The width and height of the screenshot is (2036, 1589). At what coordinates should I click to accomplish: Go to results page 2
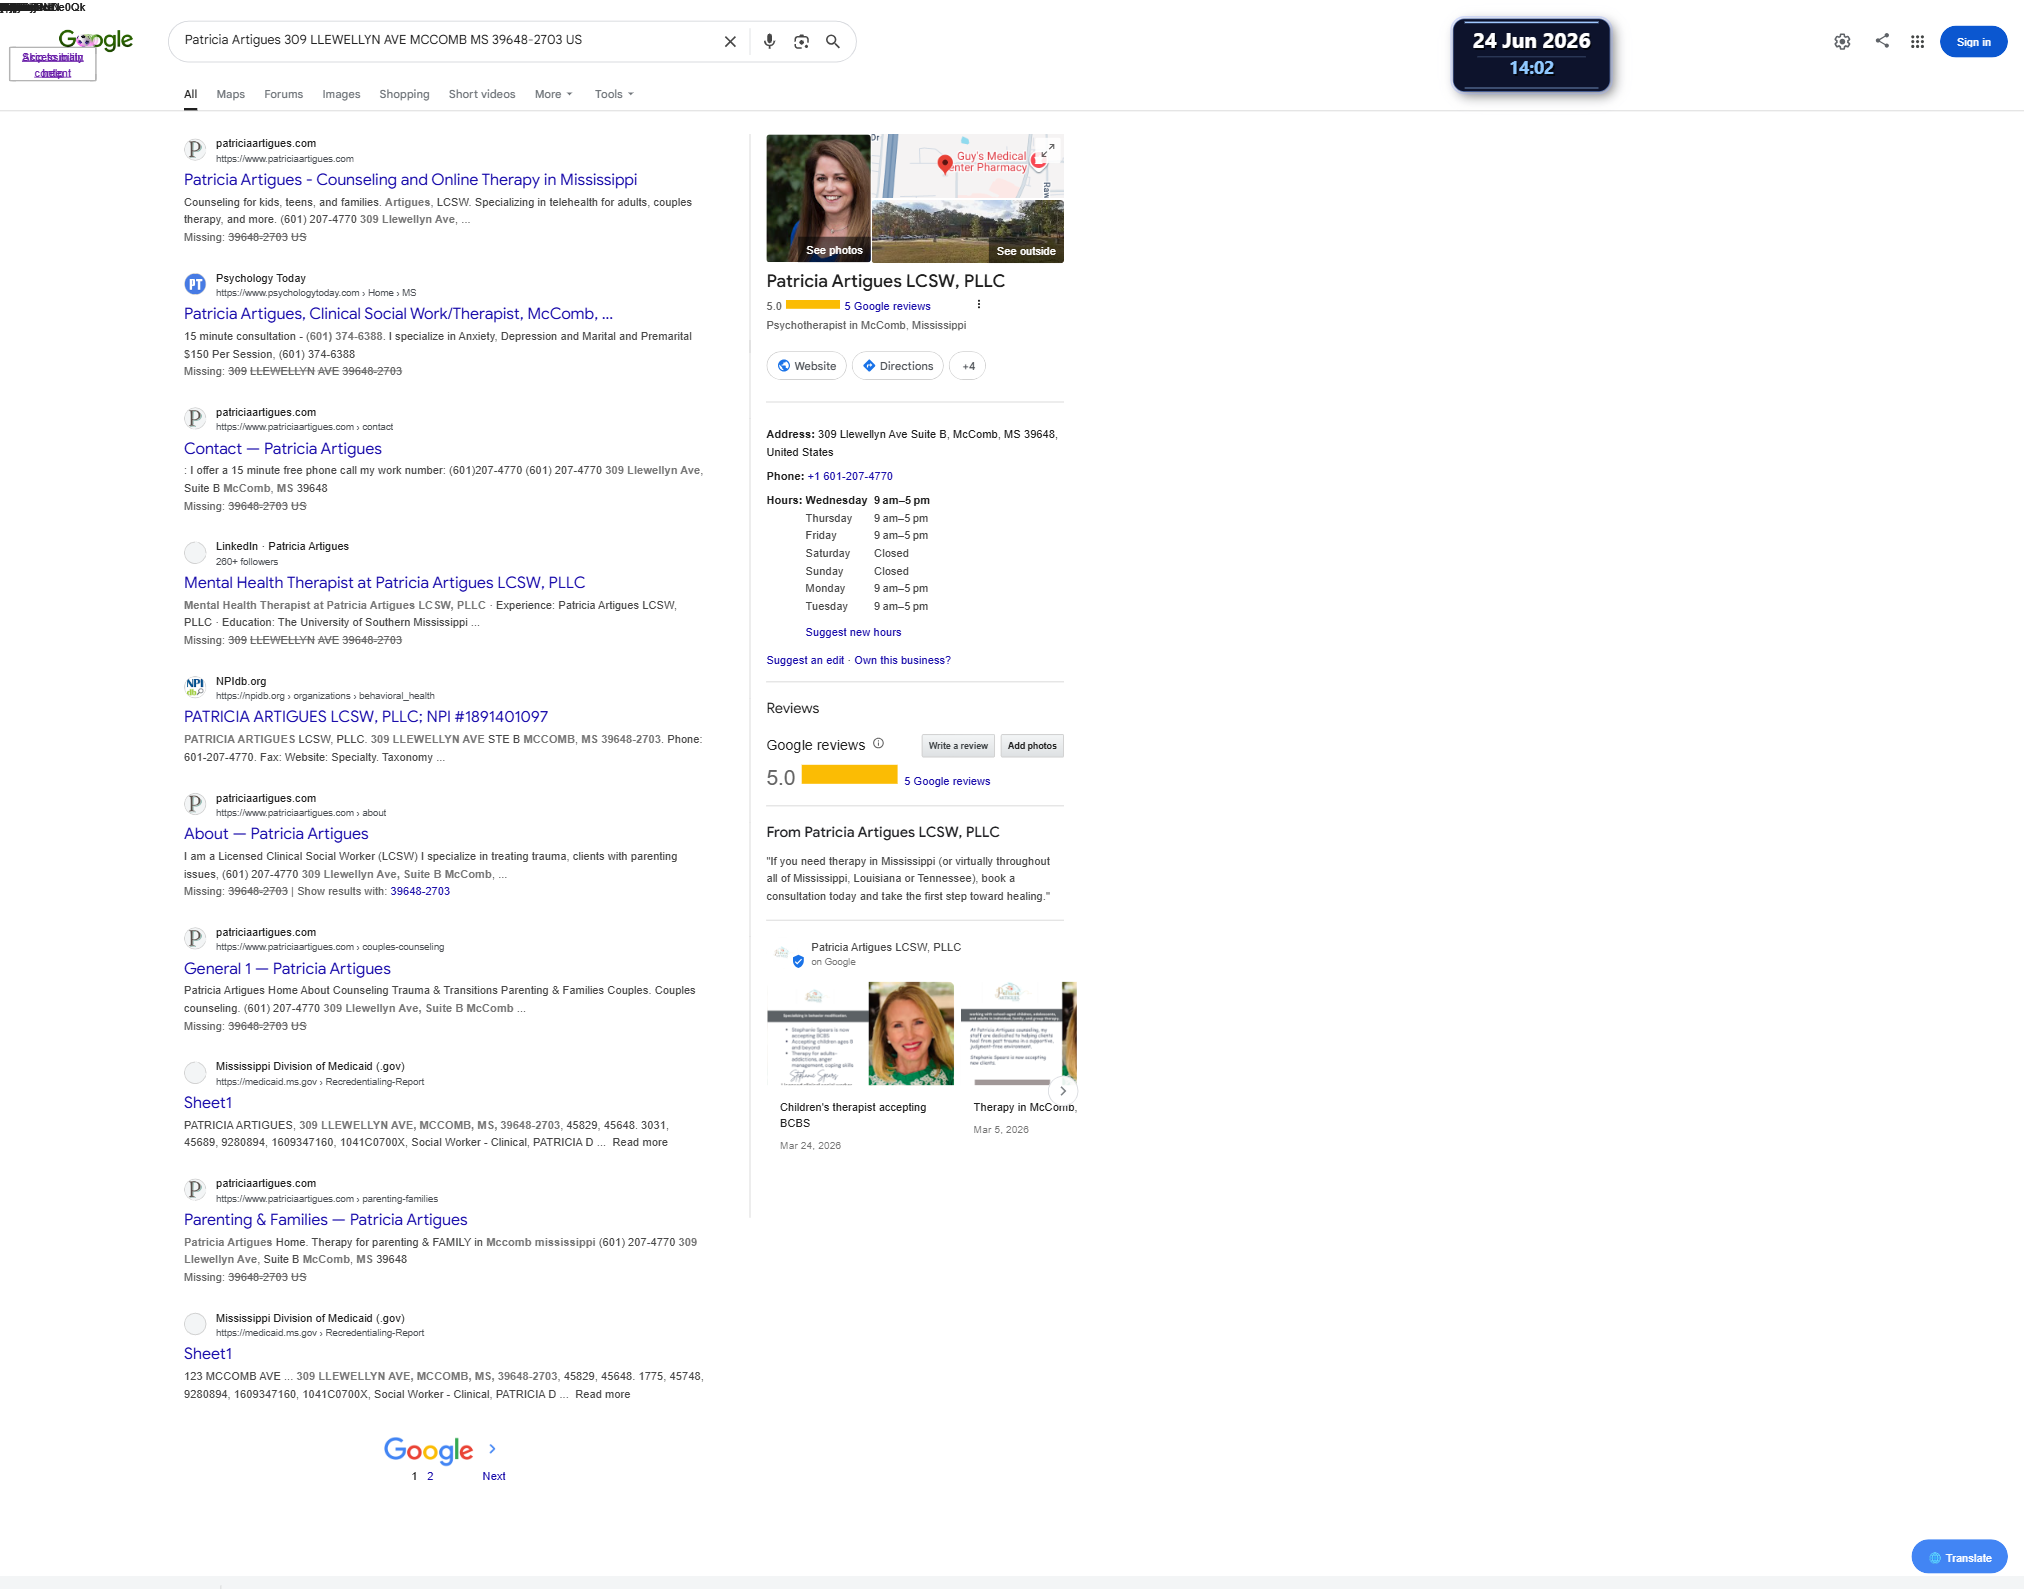(430, 1476)
